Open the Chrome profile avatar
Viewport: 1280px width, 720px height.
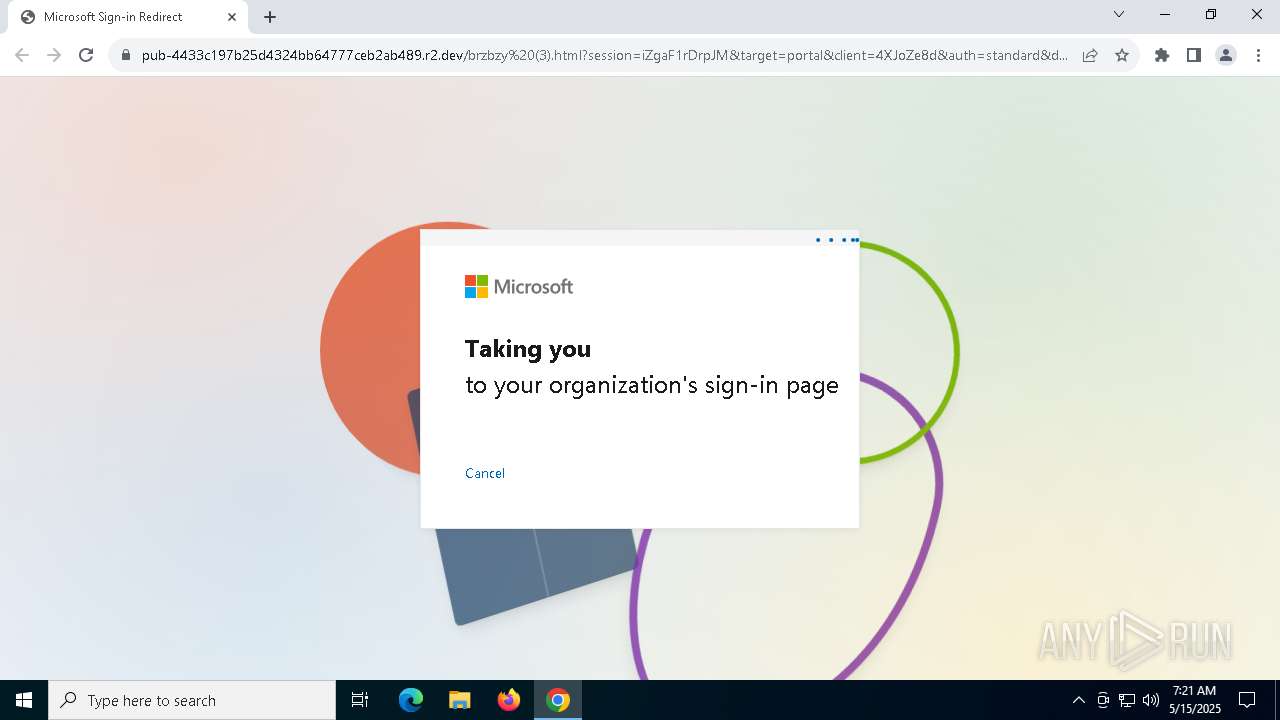click(1226, 55)
